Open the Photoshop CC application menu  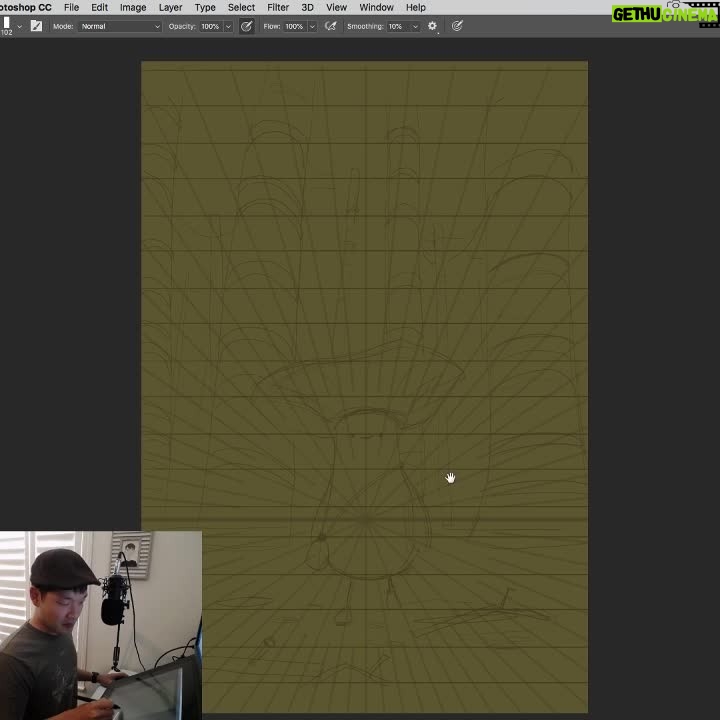coord(25,7)
